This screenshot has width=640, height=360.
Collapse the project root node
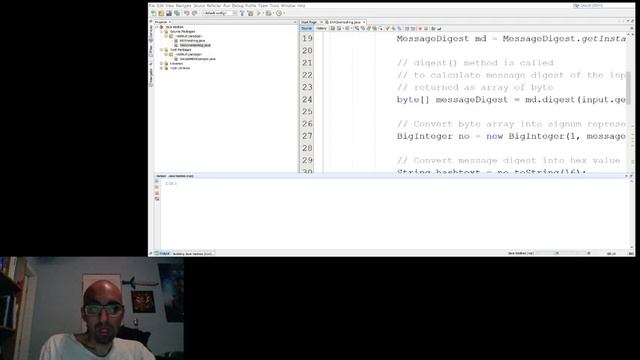(157, 27)
